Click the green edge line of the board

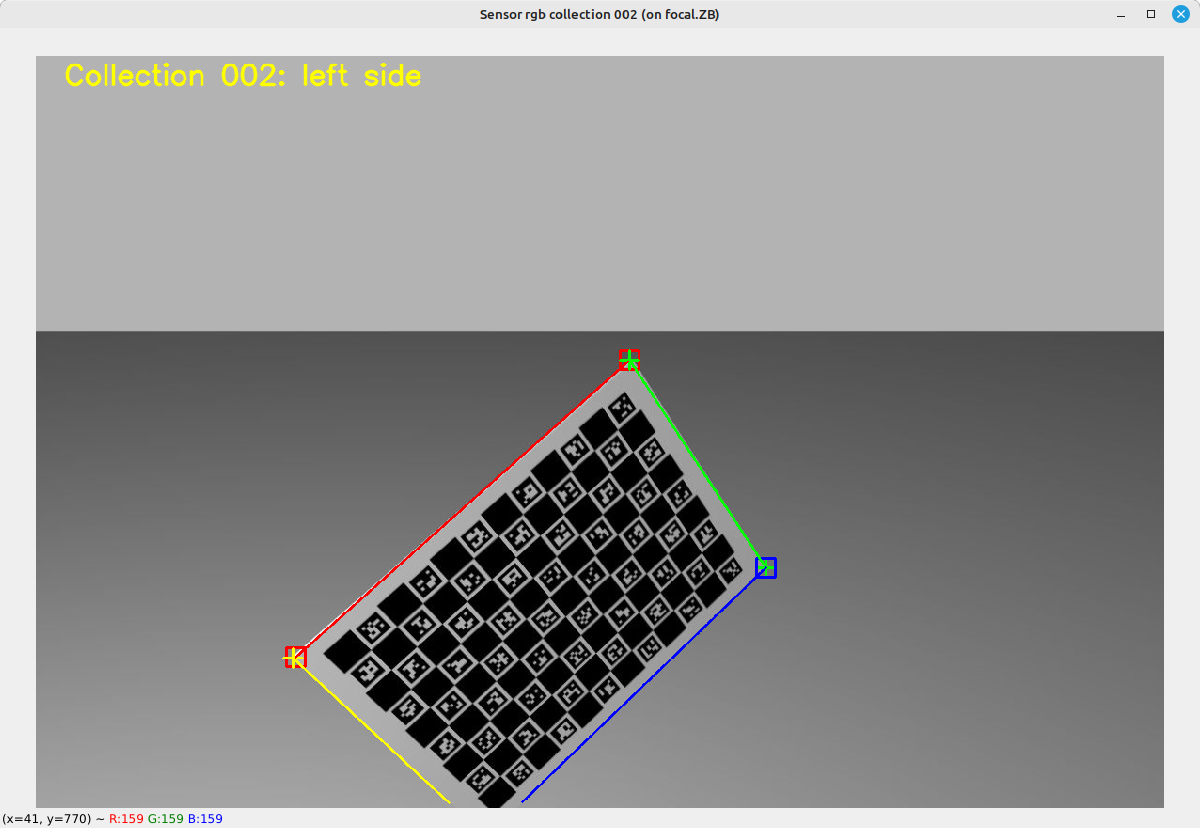697,464
